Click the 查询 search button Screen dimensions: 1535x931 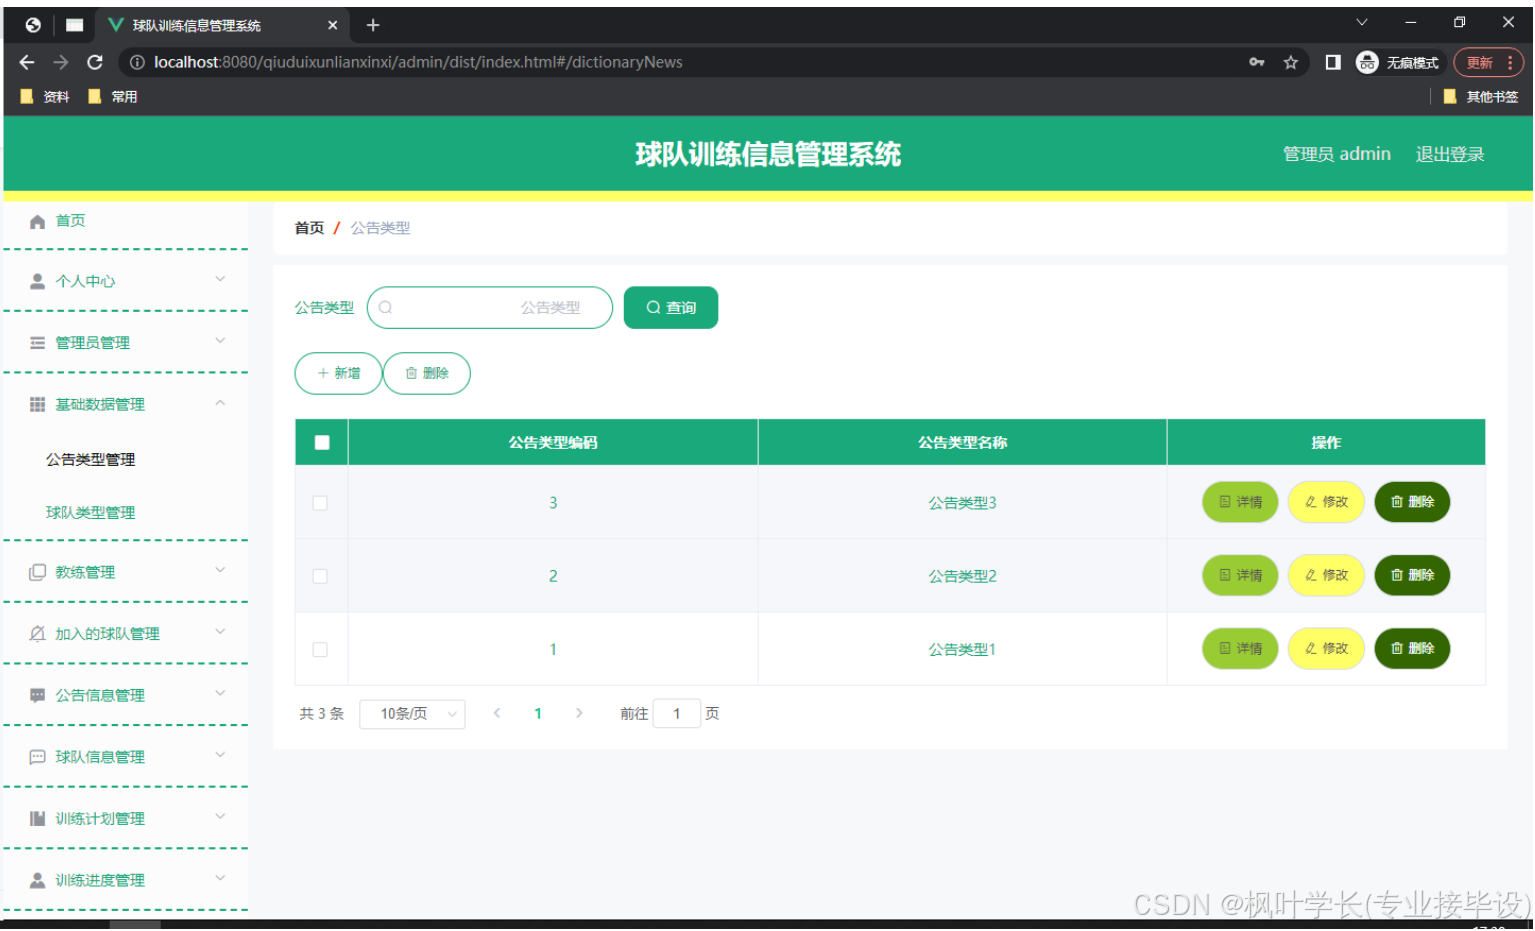671,308
